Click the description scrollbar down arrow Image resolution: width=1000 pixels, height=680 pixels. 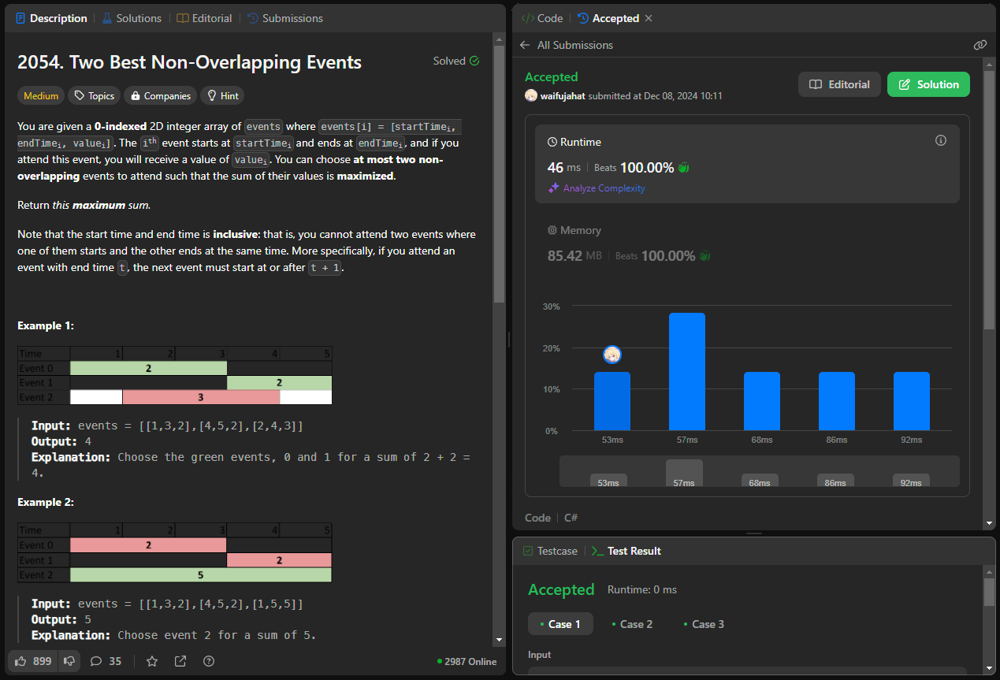[x=499, y=640]
